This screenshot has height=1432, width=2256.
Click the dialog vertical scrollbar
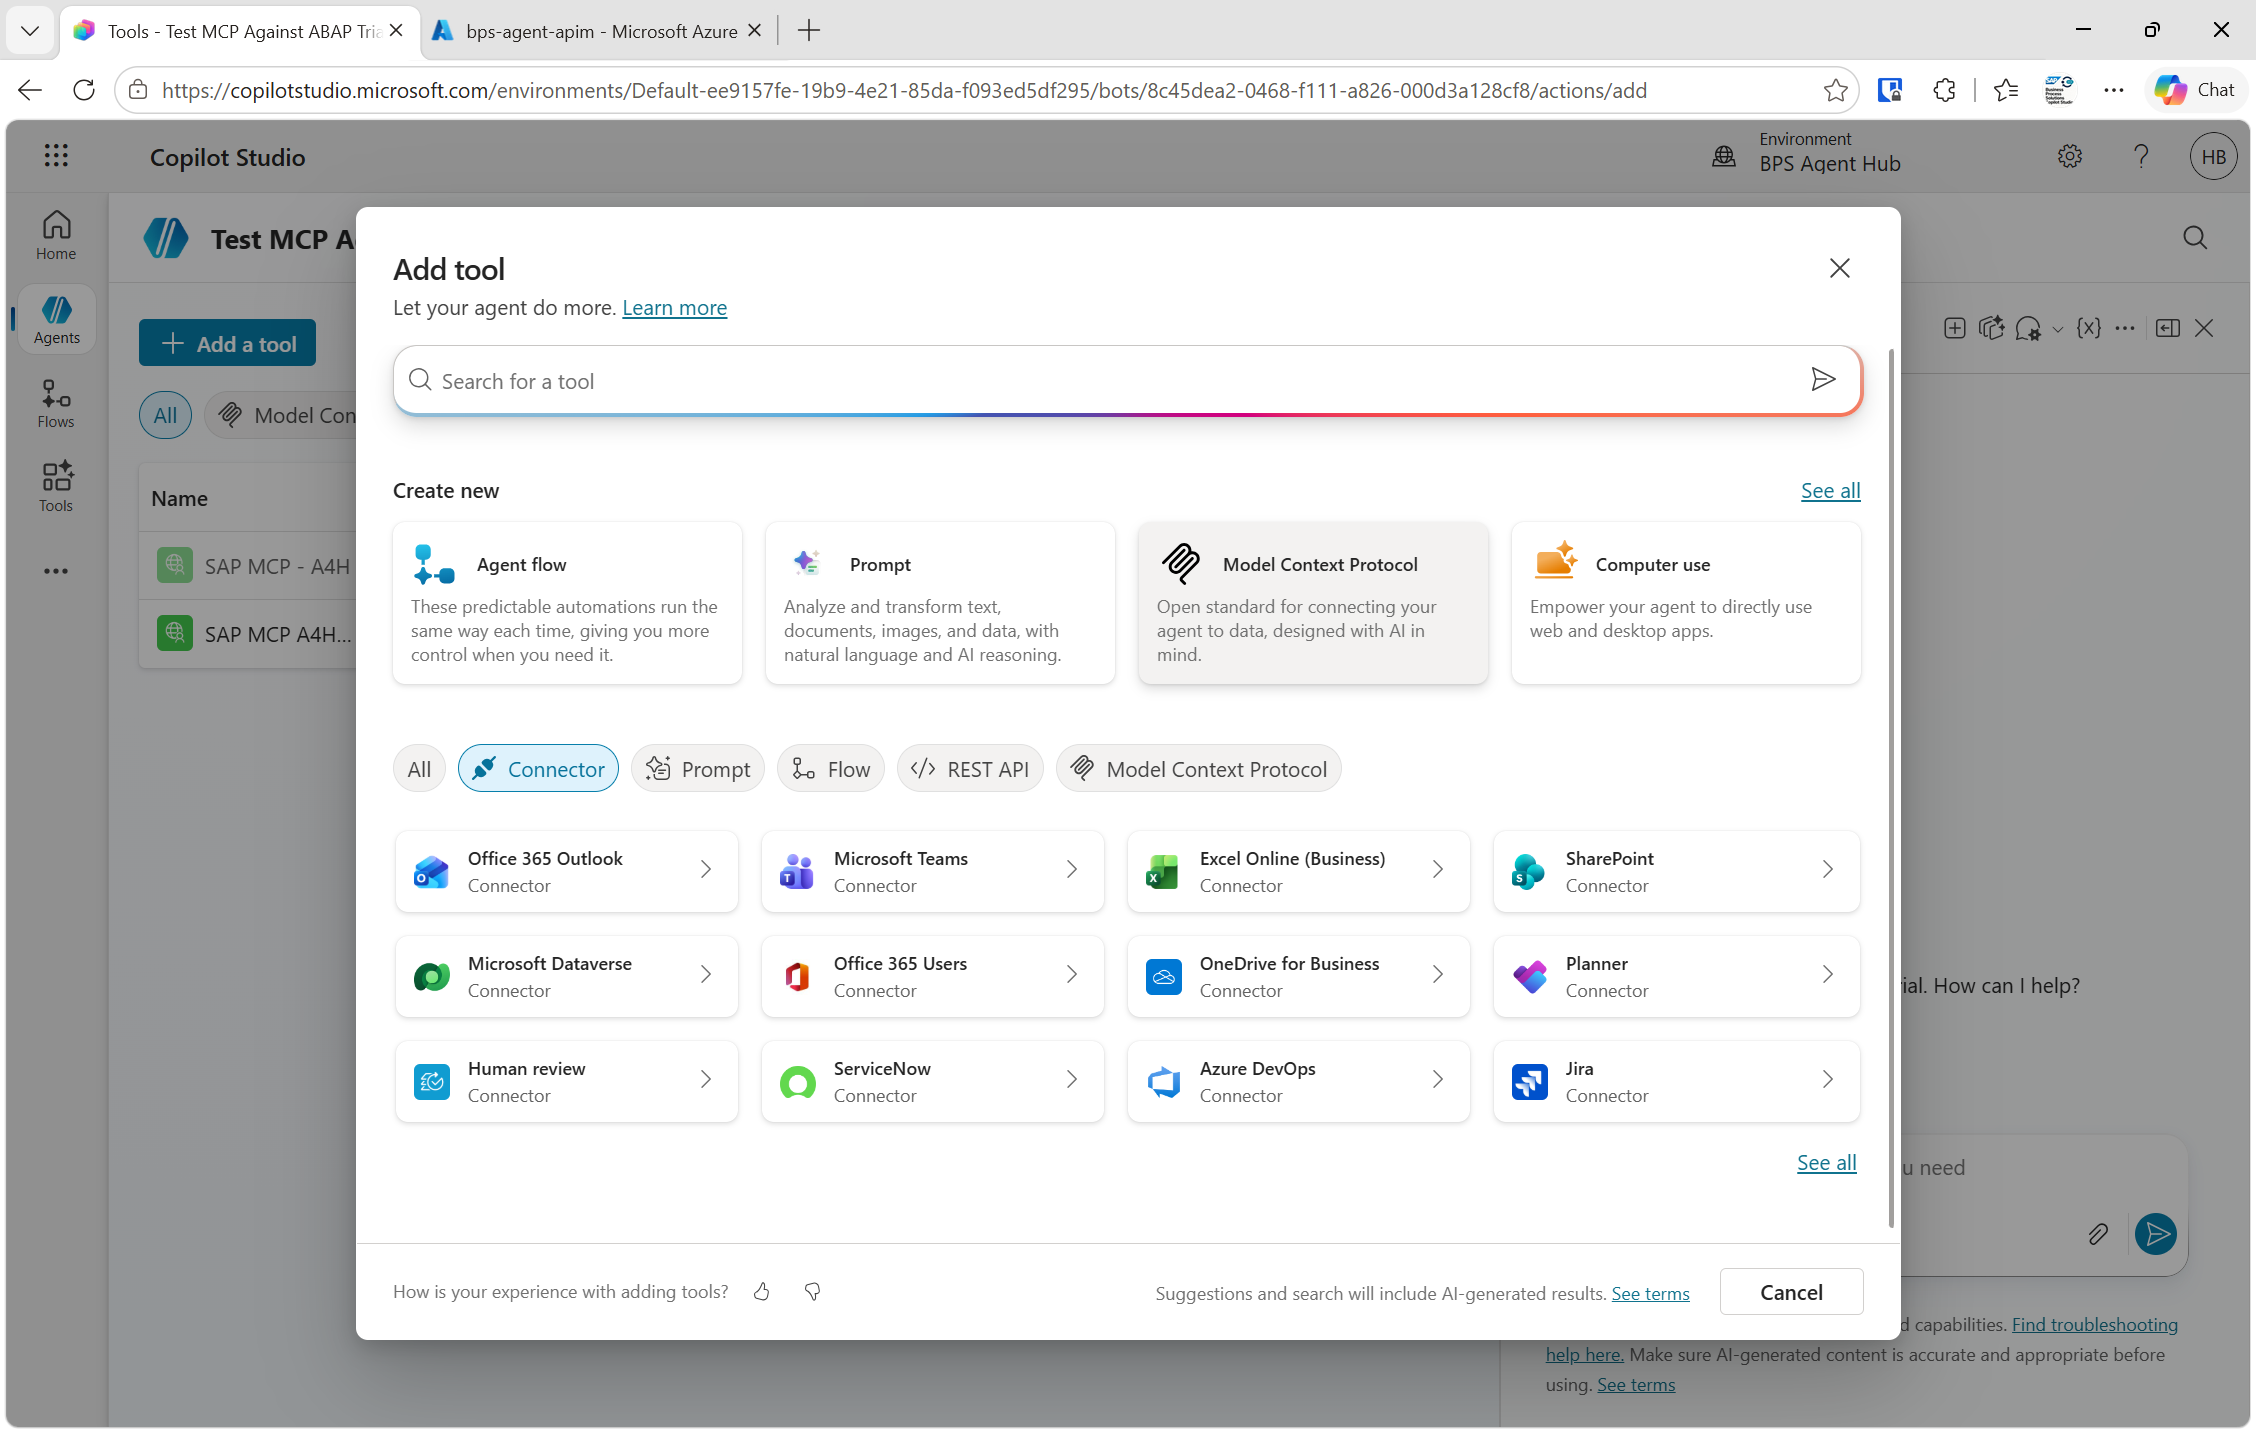(x=1890, y=788)
